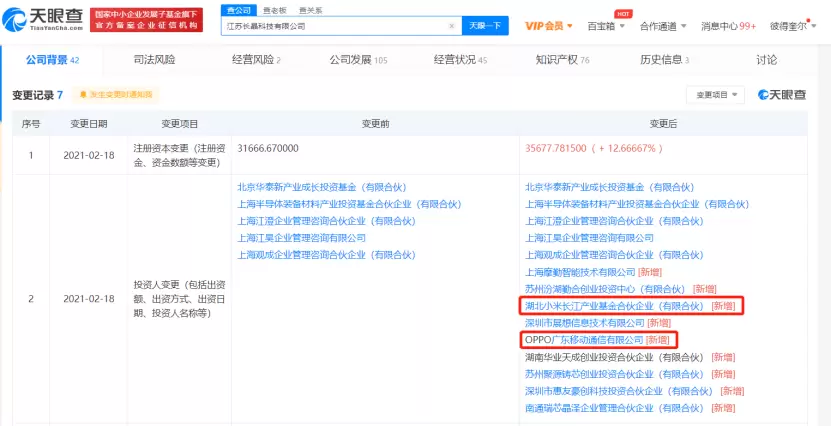Clear the search box with the X icon
This screenshot has height=426, width=831.
point(452,25)
